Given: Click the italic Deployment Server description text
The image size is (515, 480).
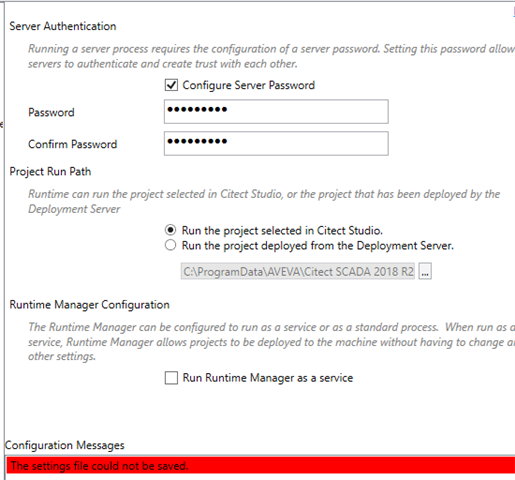Looking at the screenshot, I should (x=264, y=202).
